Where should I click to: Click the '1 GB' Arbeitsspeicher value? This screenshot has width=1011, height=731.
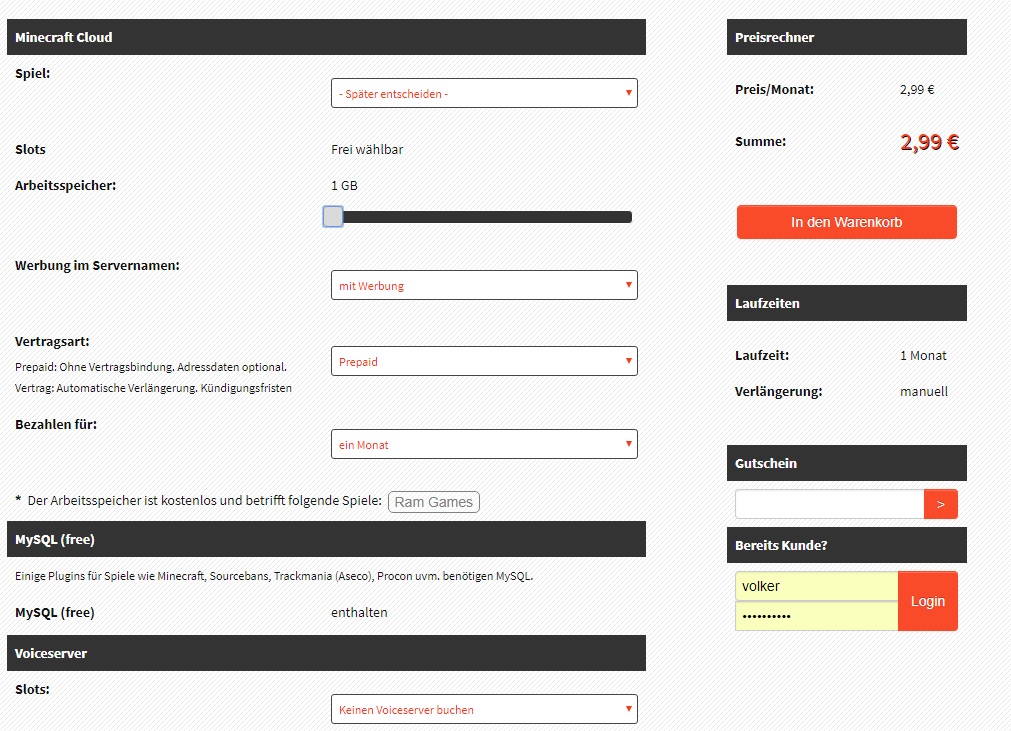[344, 186]
